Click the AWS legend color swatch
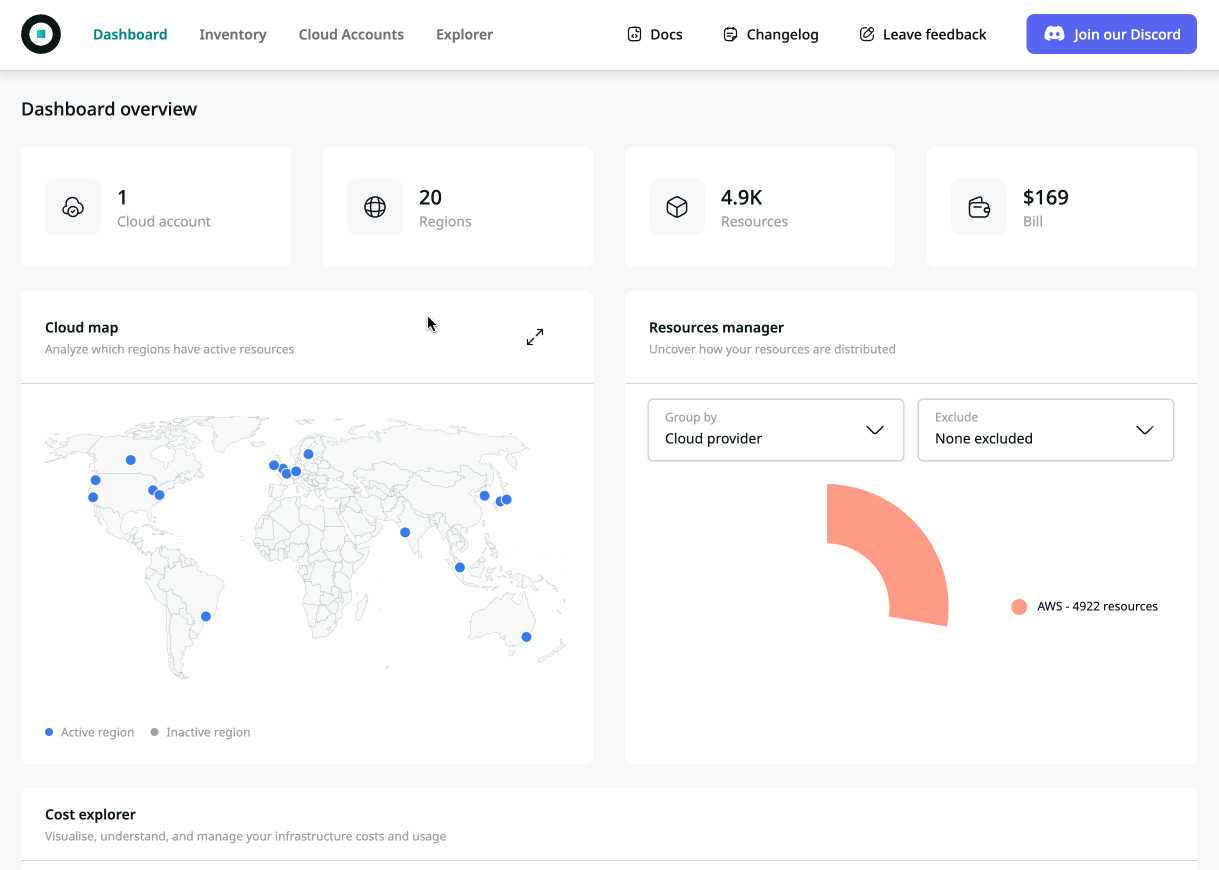This screenshot has width=1219, height=870. pyautogui.click(x=1019, y=607)
